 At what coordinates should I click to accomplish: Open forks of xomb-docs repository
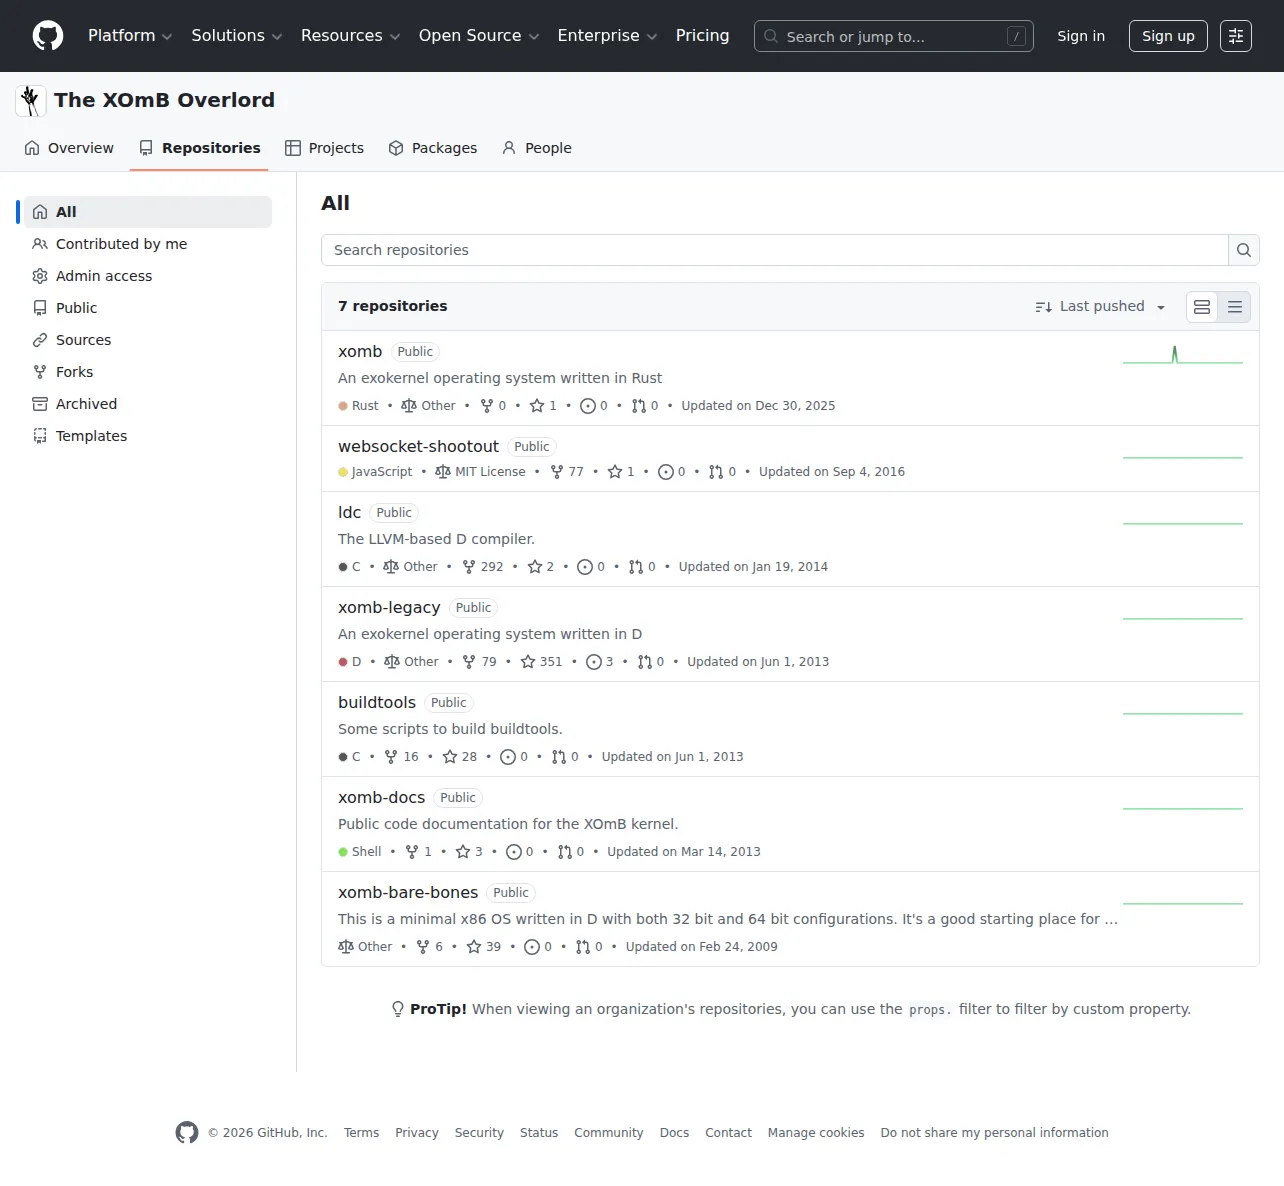click(418, 852)
